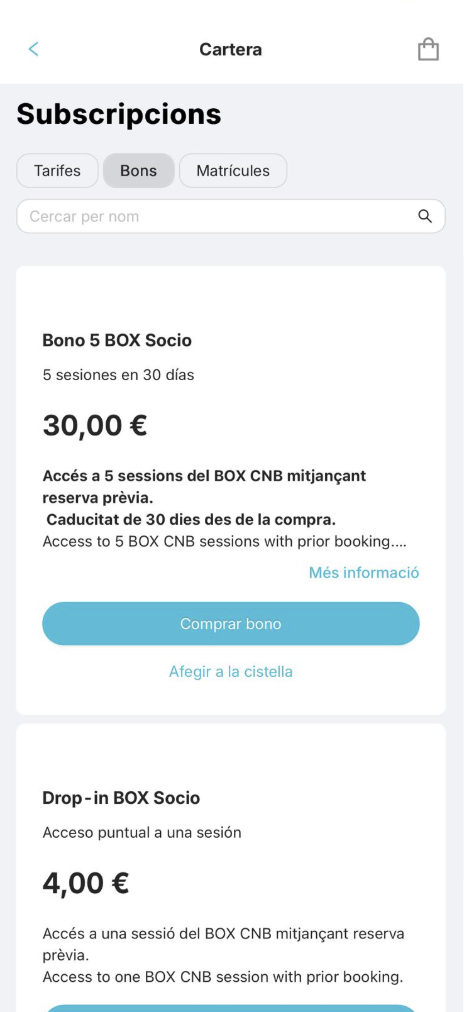This screenshot has width=464, height=1012.
Task: Select the Bons tab
Action: coord(139,170)
